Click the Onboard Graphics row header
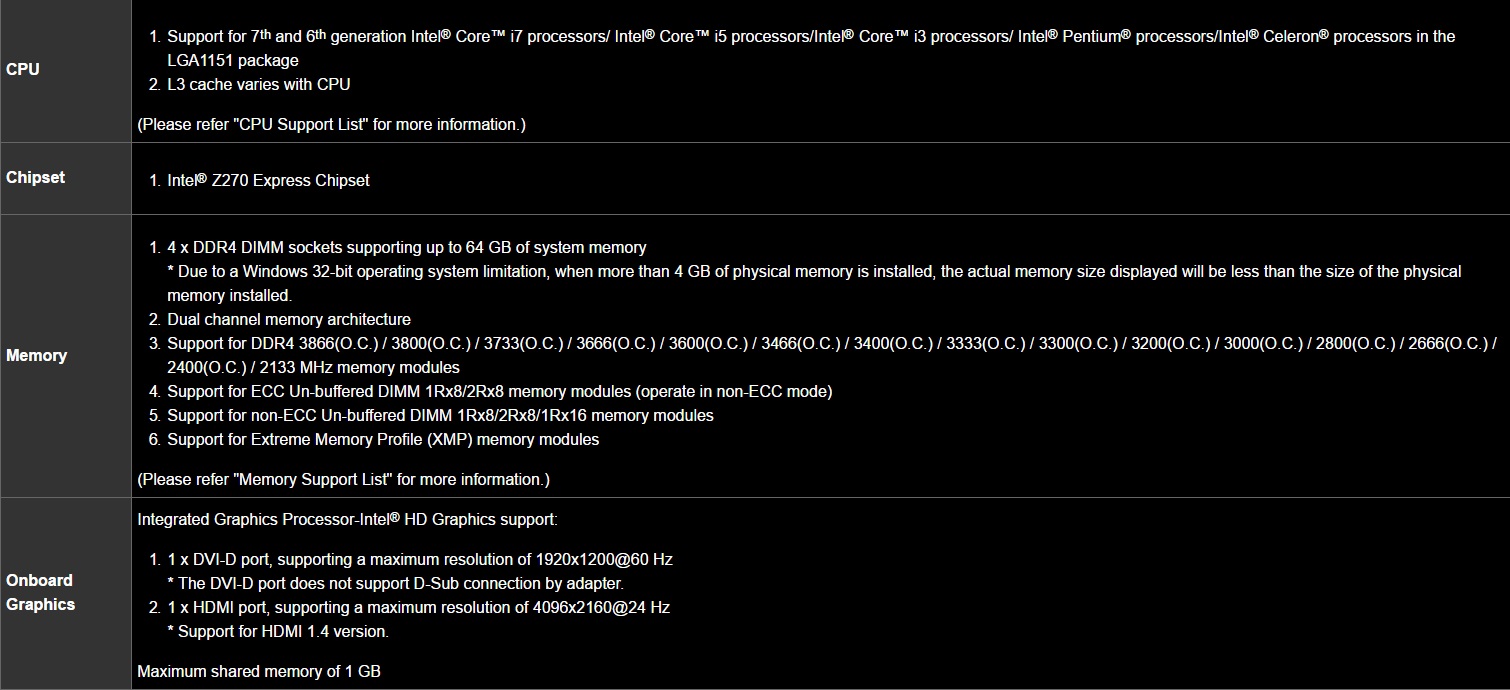 tap(41, 592)
